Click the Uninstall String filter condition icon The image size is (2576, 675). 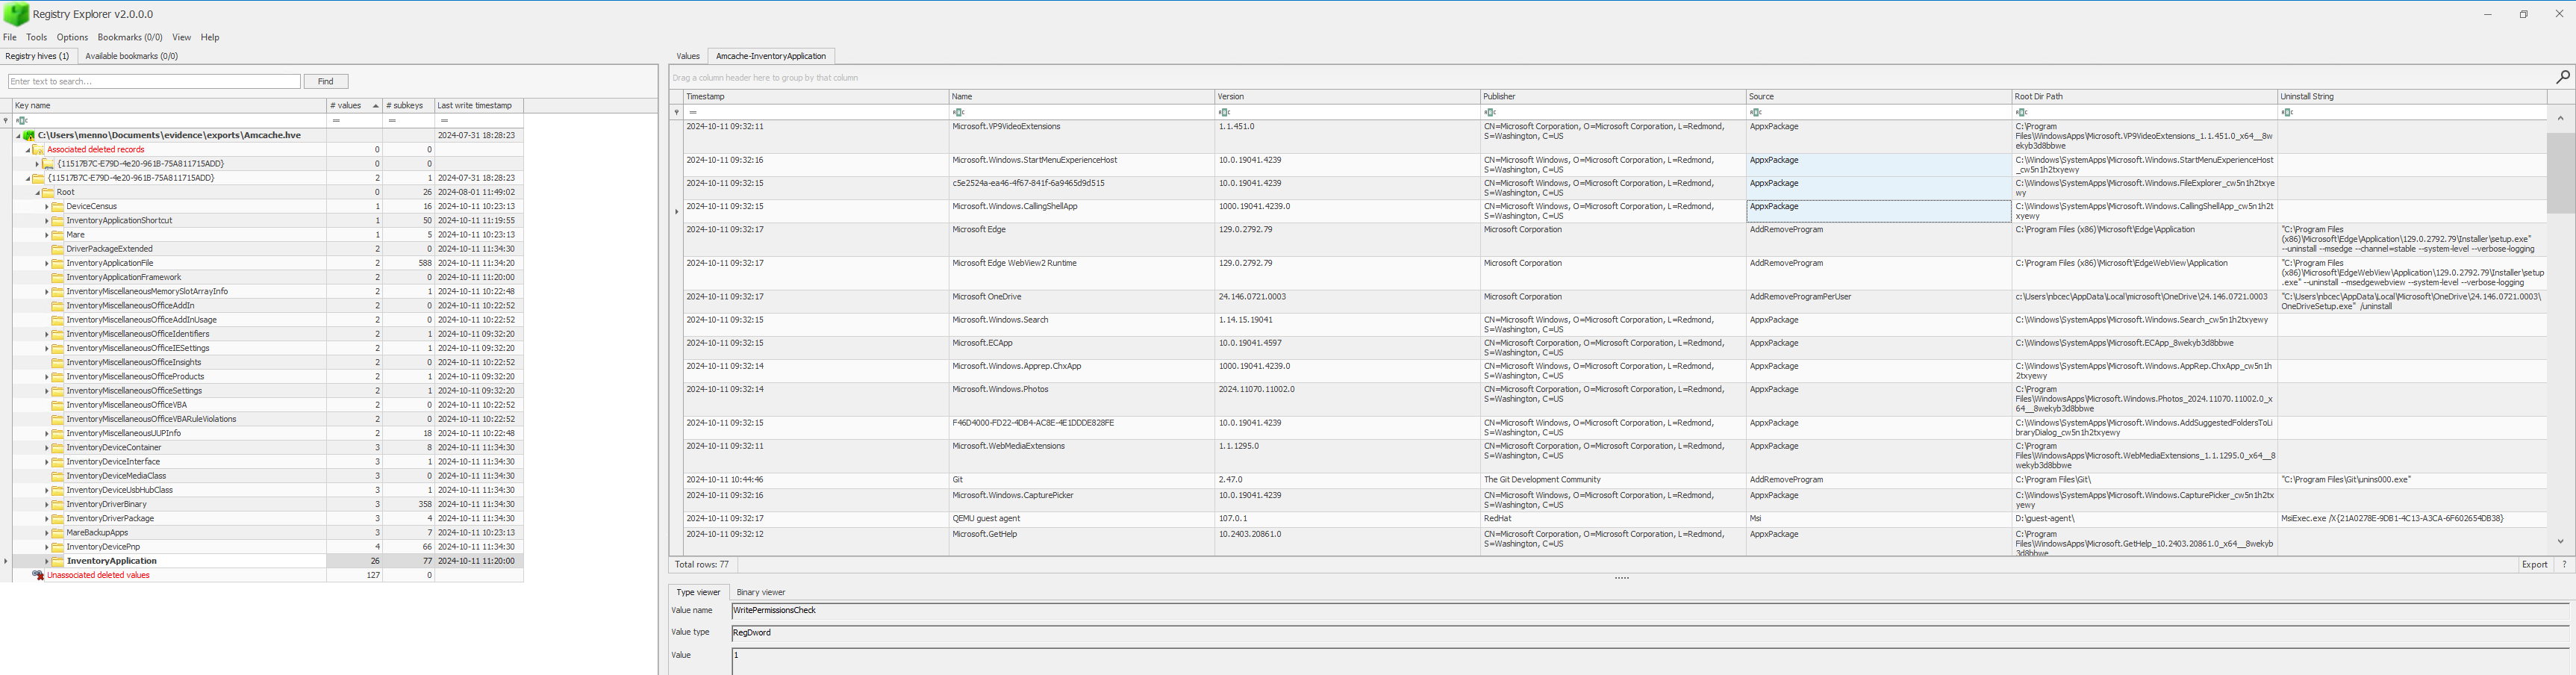coord(2288,112)
